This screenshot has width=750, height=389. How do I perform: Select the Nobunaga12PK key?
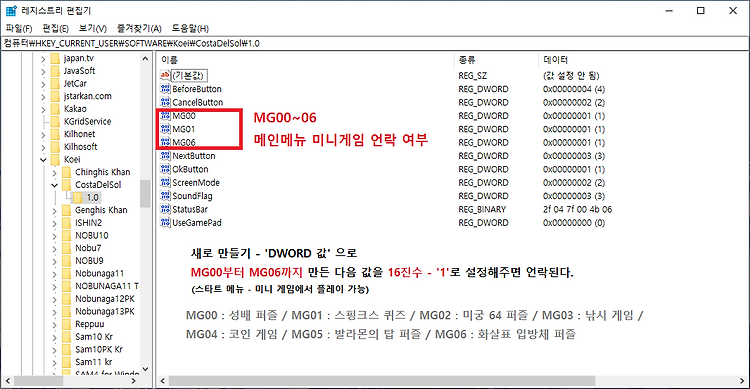tap(105, 299)
